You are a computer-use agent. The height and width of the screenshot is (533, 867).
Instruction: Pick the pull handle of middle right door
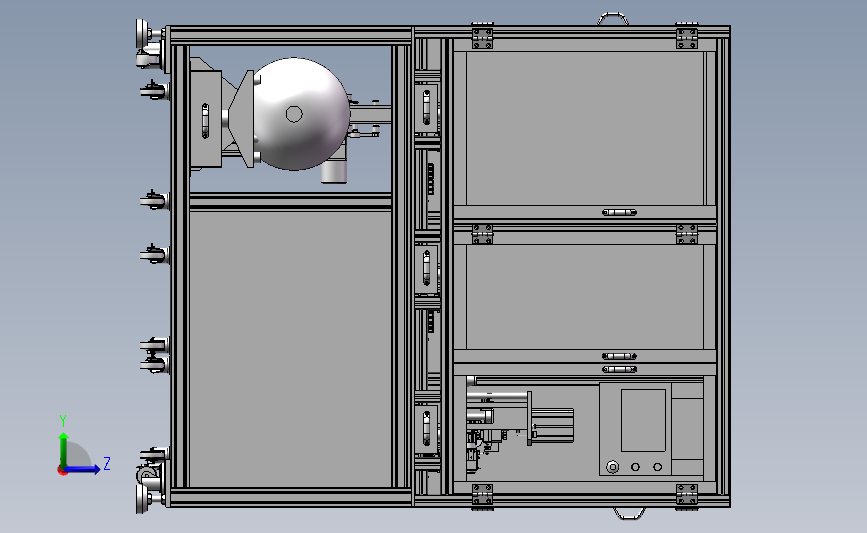pos(619,356)
